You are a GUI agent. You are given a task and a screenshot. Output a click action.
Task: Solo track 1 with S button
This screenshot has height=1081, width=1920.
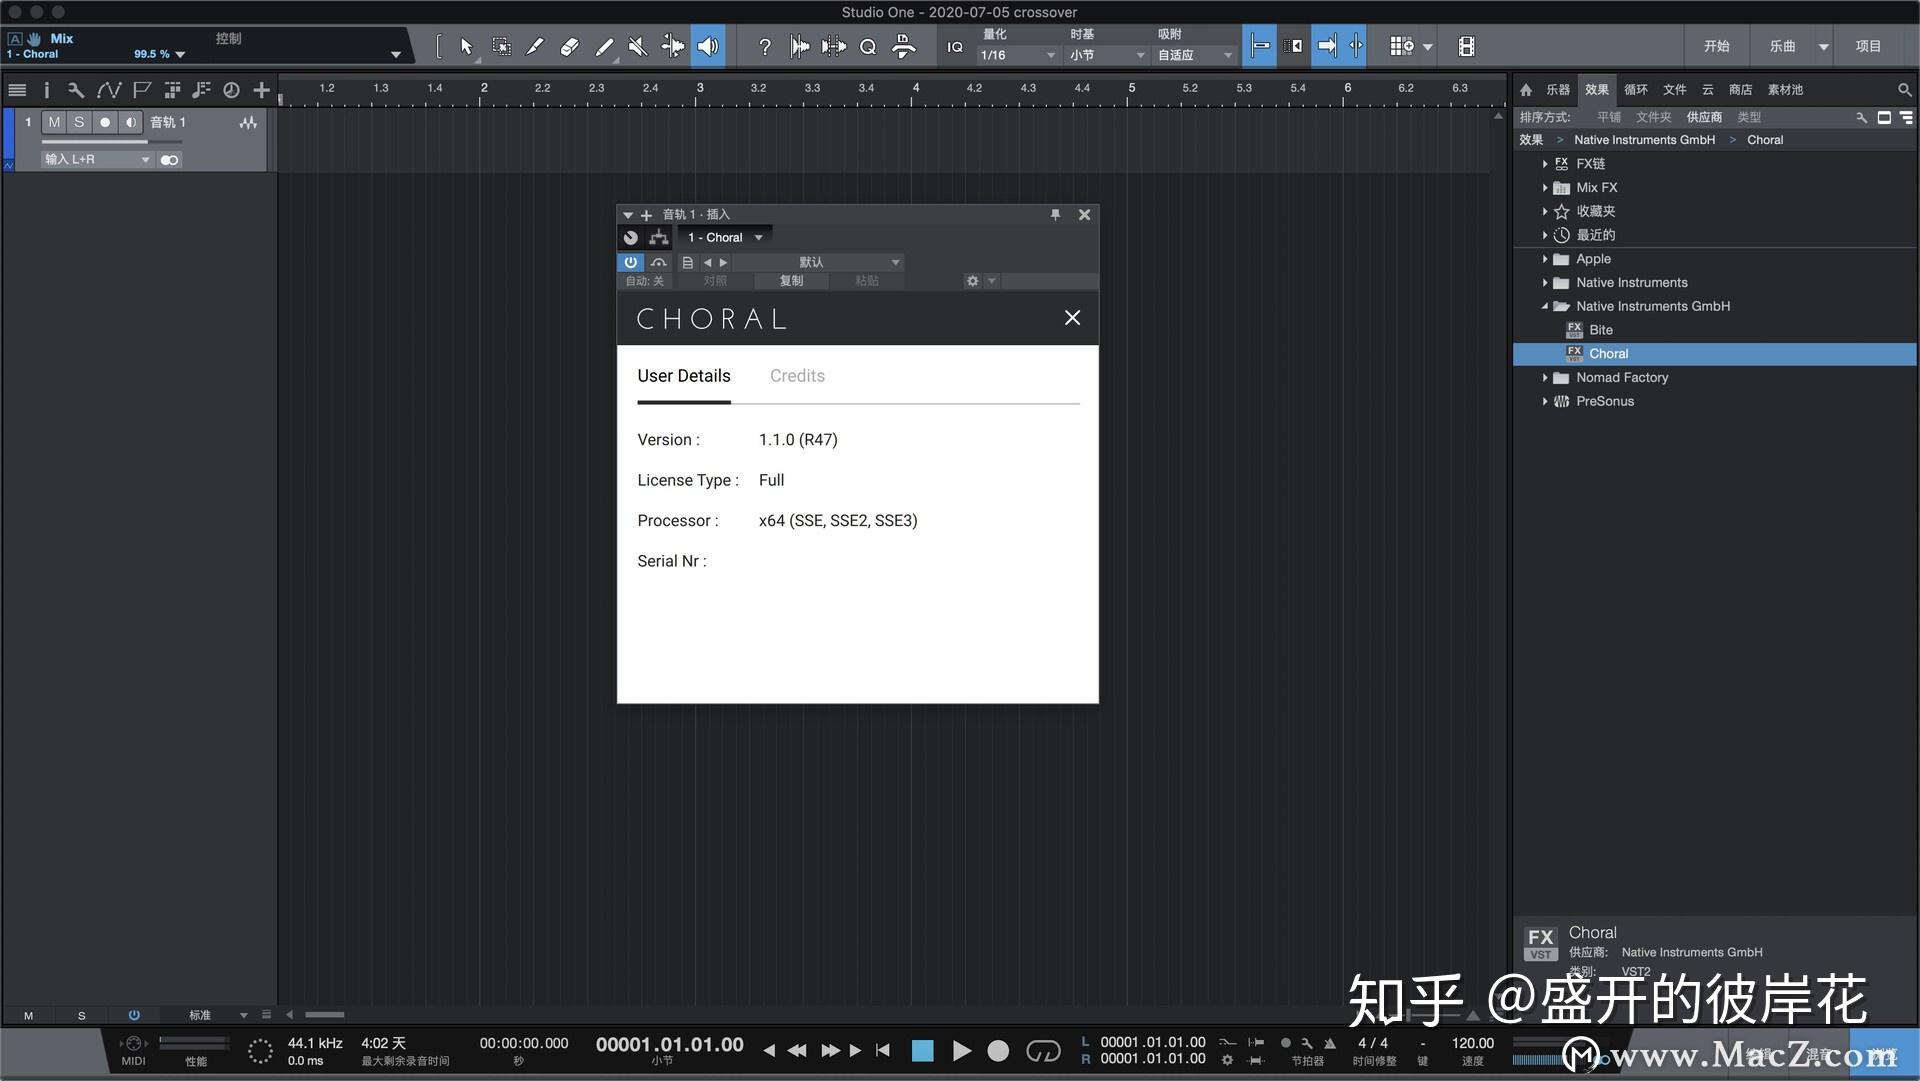[79, 122]
